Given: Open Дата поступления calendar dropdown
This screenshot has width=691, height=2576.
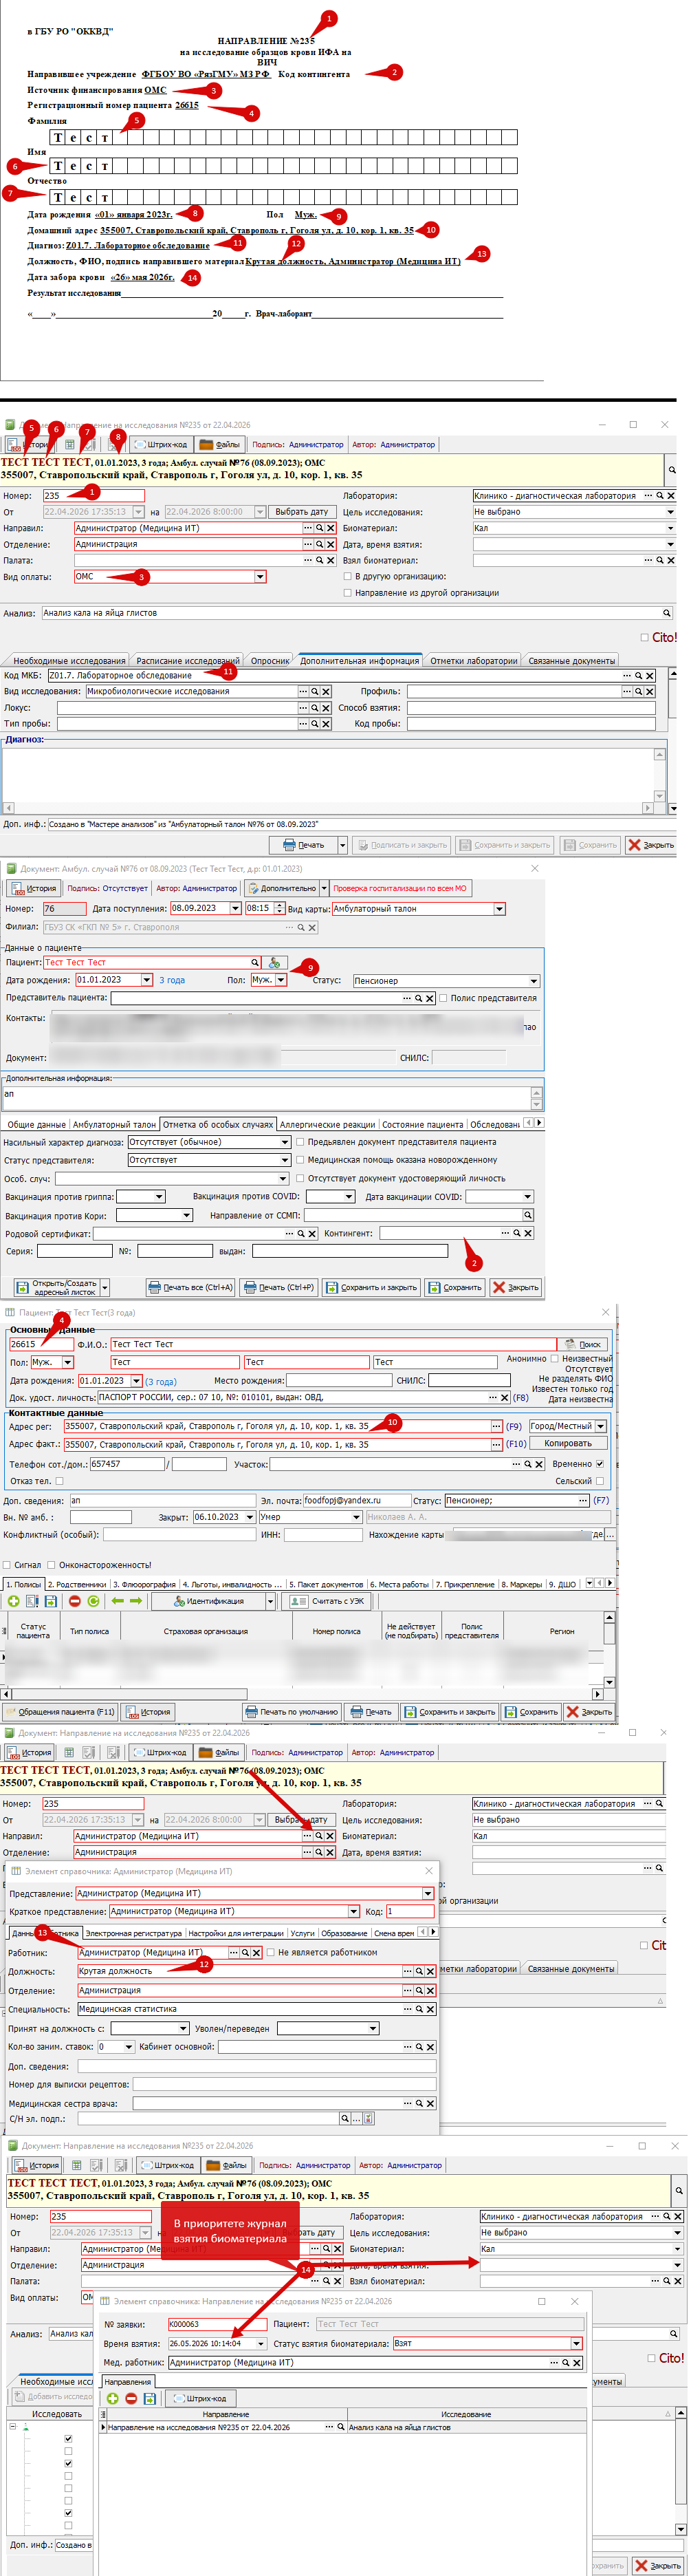Looking at the screenshot, I should click(236, 909).
